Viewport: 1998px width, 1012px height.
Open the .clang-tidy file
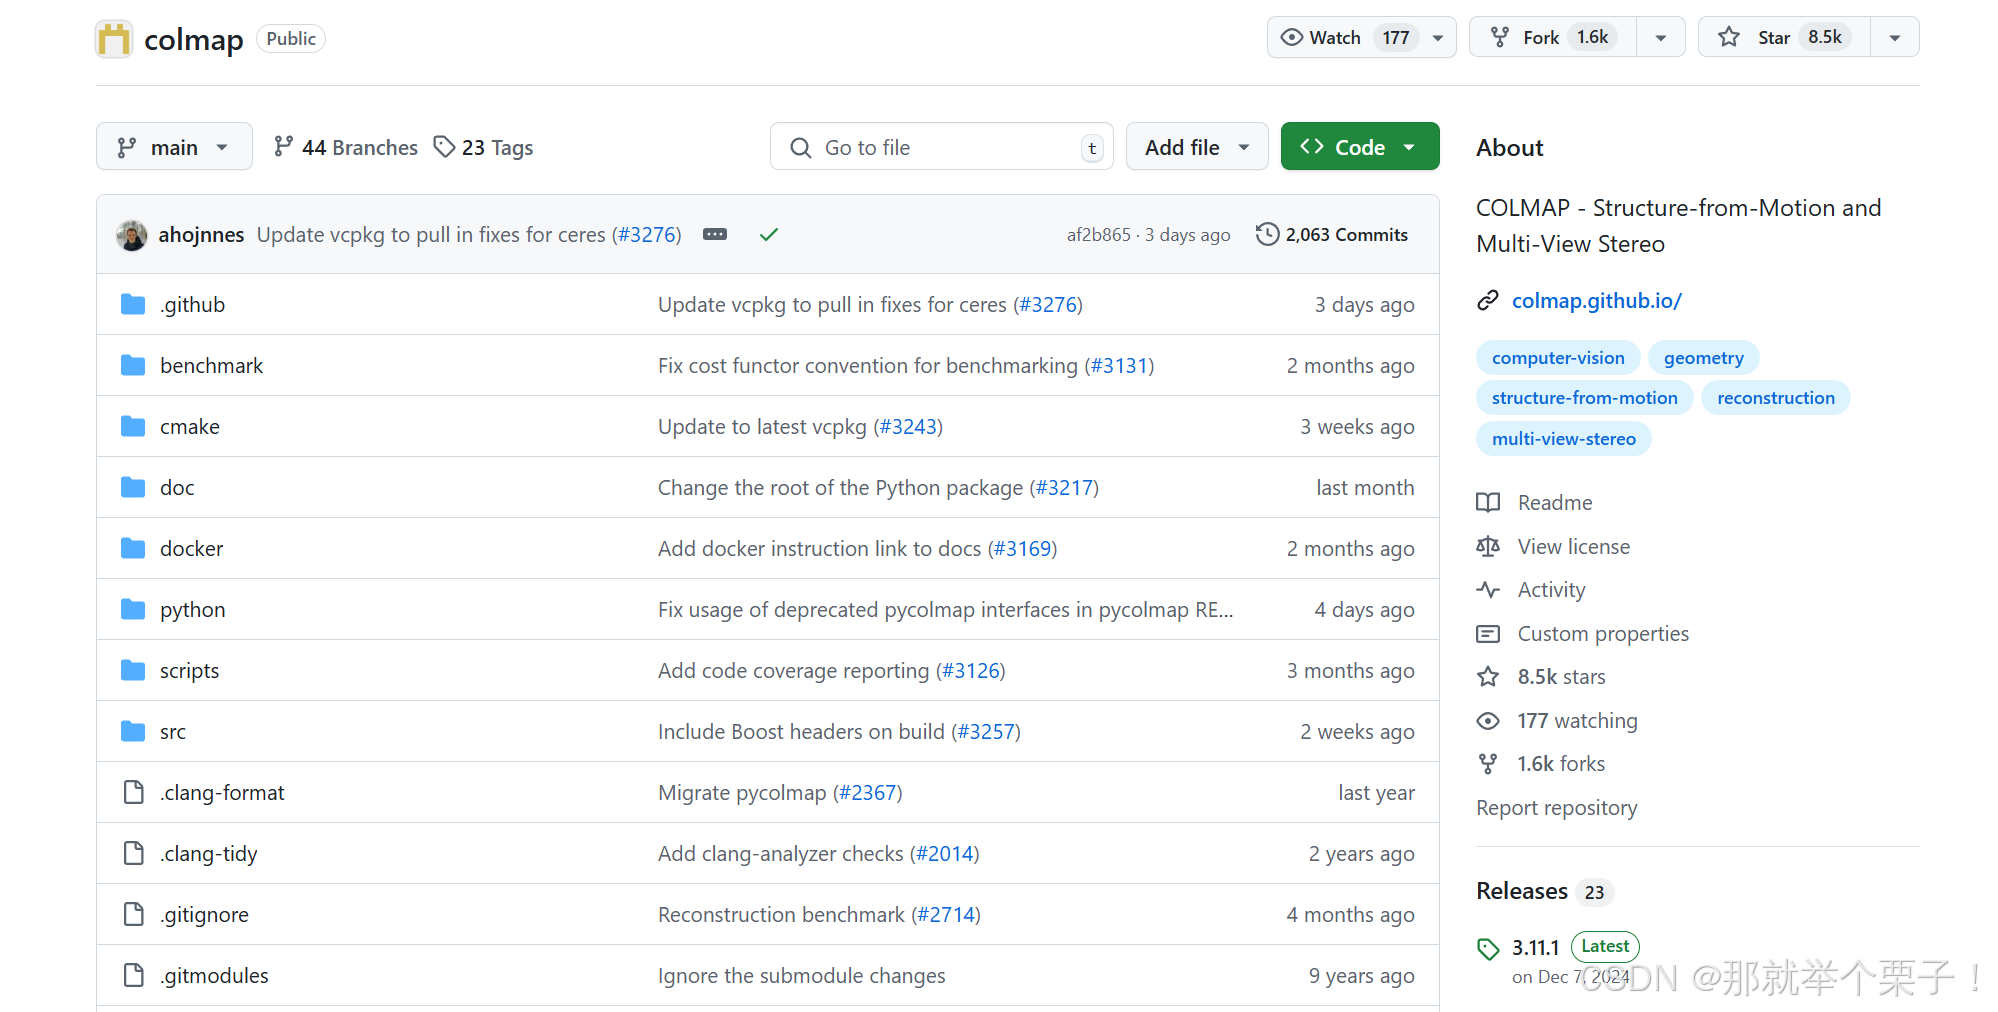click(208, 854)
